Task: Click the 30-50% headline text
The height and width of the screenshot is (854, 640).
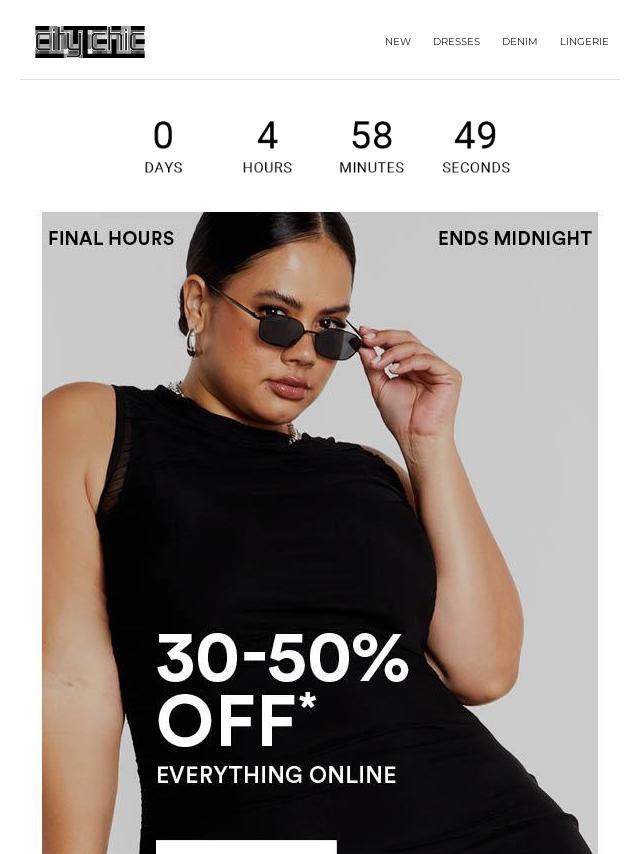Action: (282, 658)
